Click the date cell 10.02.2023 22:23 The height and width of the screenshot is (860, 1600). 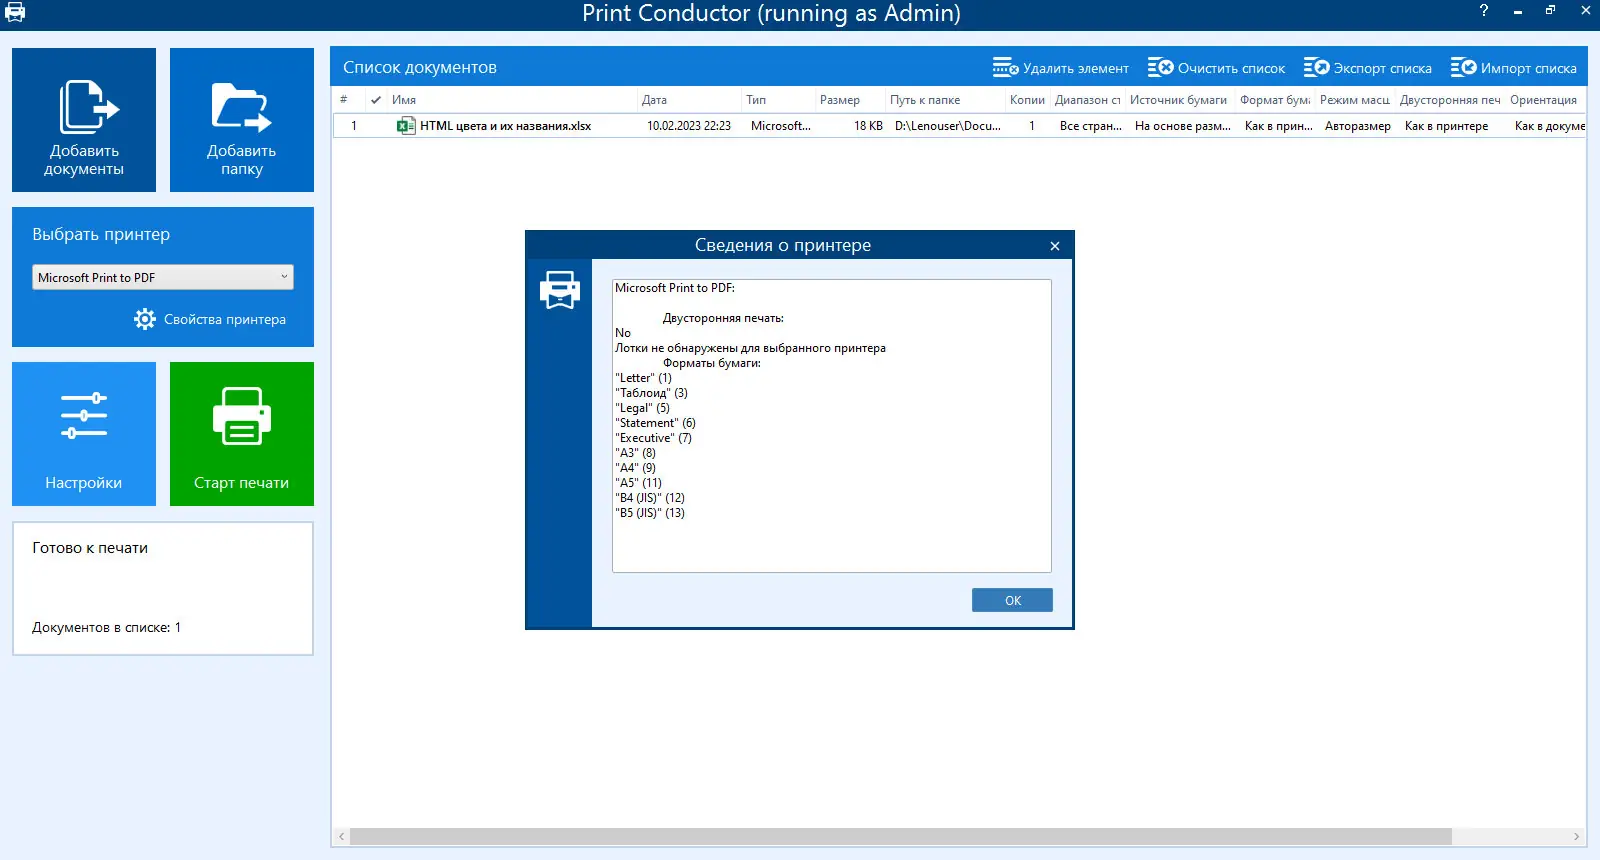tap(689, 126)
